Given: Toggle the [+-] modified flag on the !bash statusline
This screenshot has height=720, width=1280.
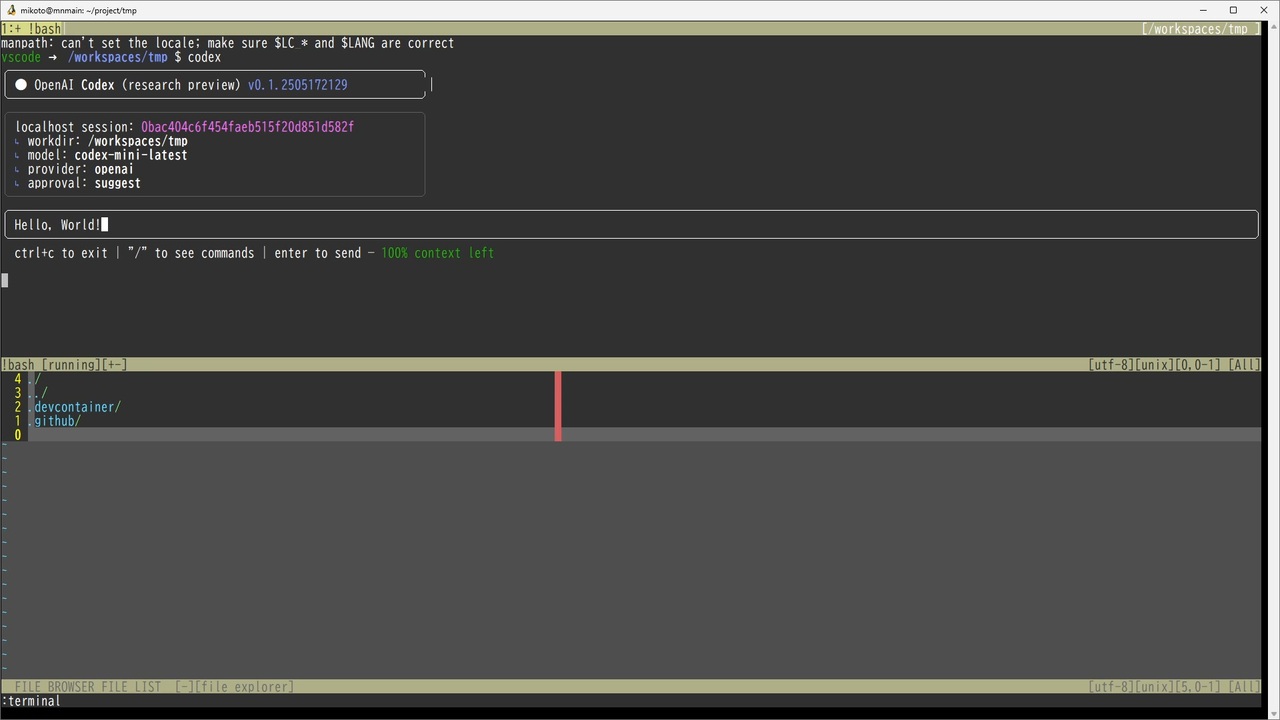Looking at the screenshot, I should pos(115,365).
